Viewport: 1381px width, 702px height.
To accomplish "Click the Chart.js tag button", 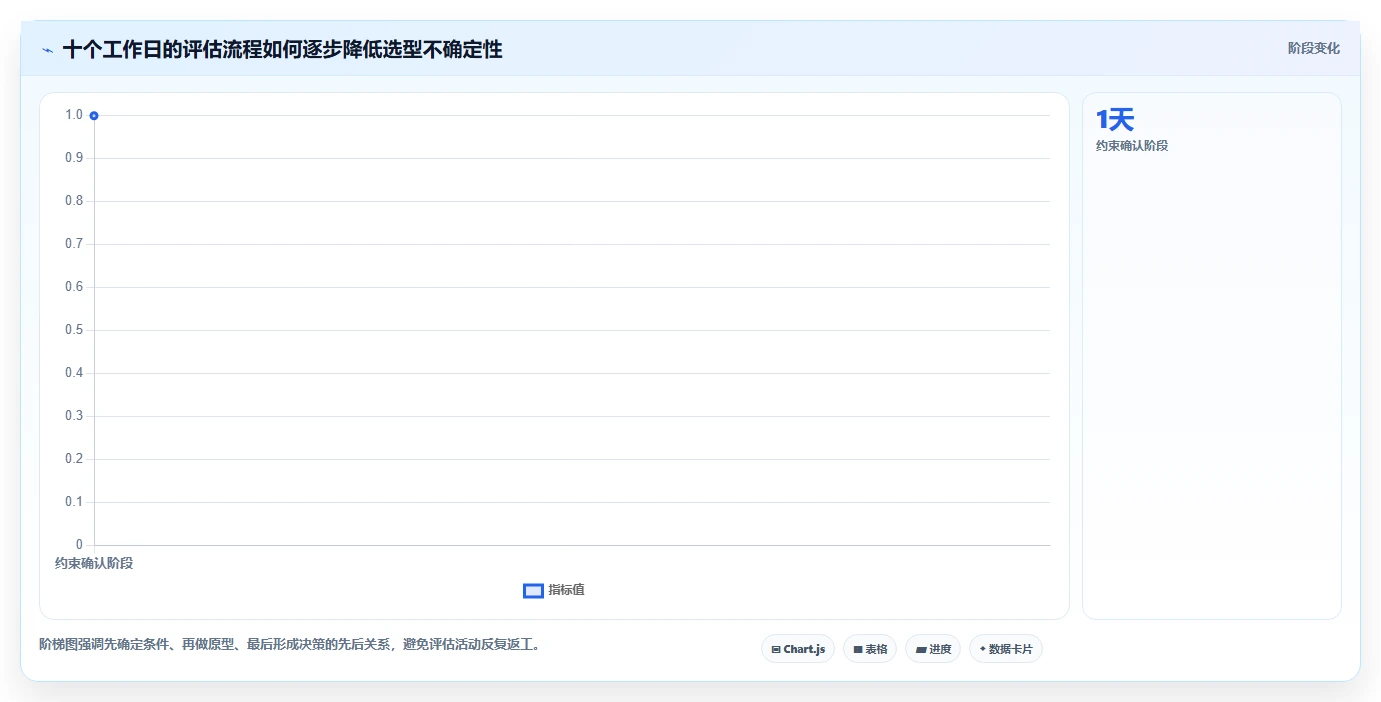I will coord(798,649).
